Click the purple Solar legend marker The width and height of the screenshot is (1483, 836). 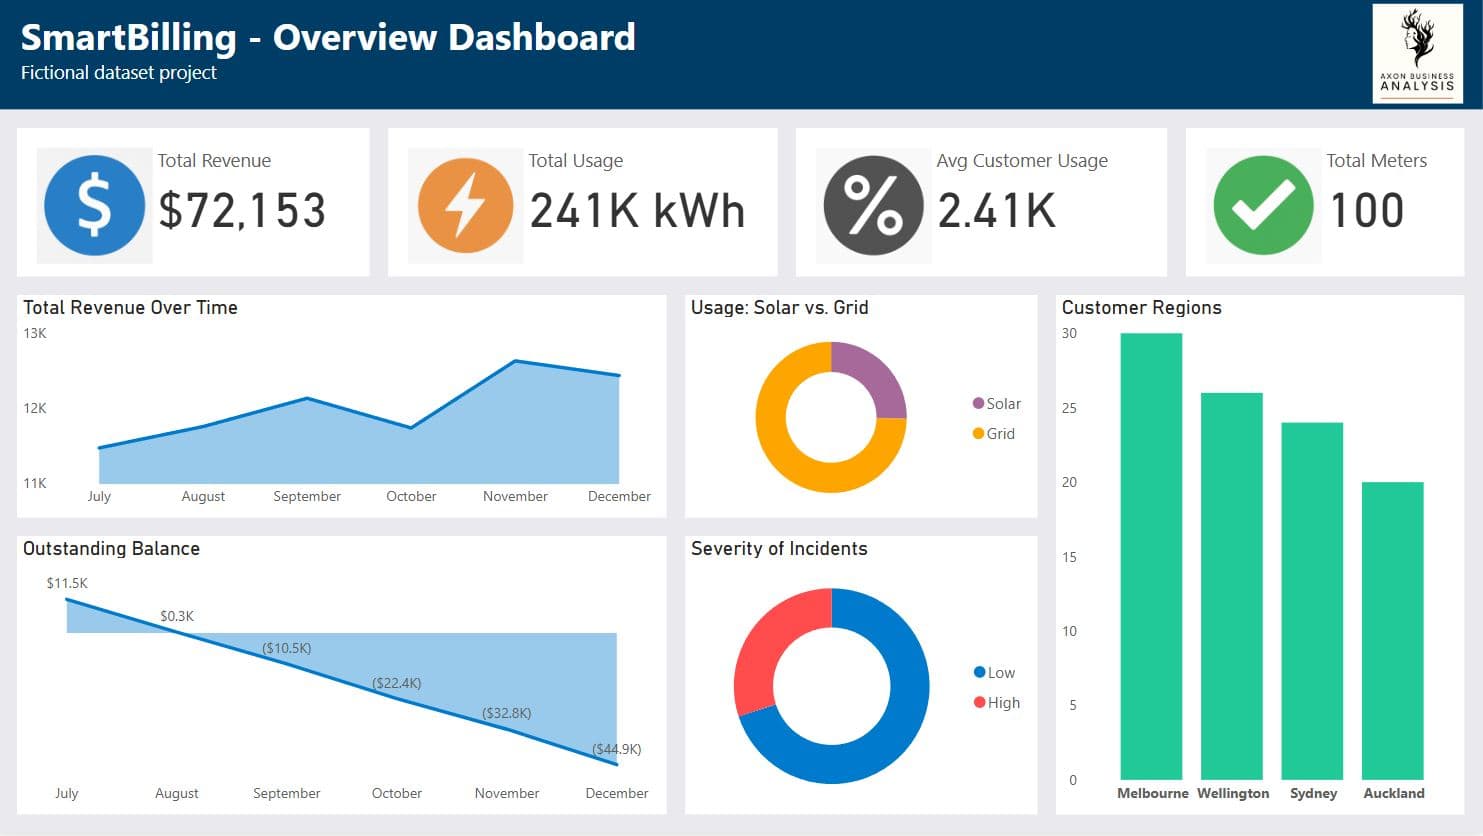tap(978, 403)
